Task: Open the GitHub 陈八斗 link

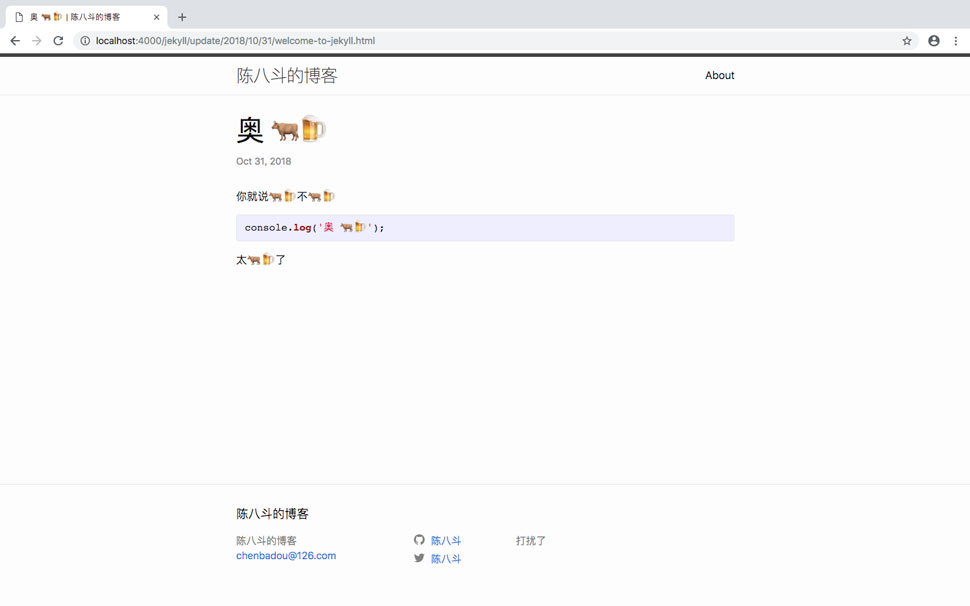Action: [x=445, y=540]
